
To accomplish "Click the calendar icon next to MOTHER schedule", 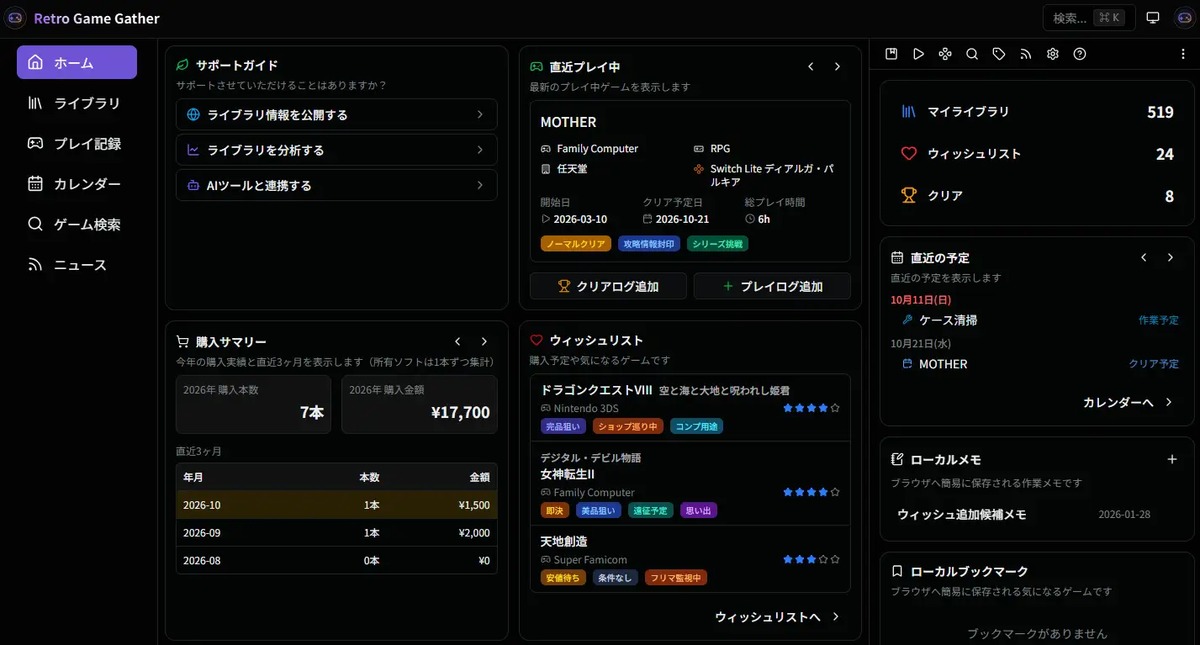I will click(907, 364).
